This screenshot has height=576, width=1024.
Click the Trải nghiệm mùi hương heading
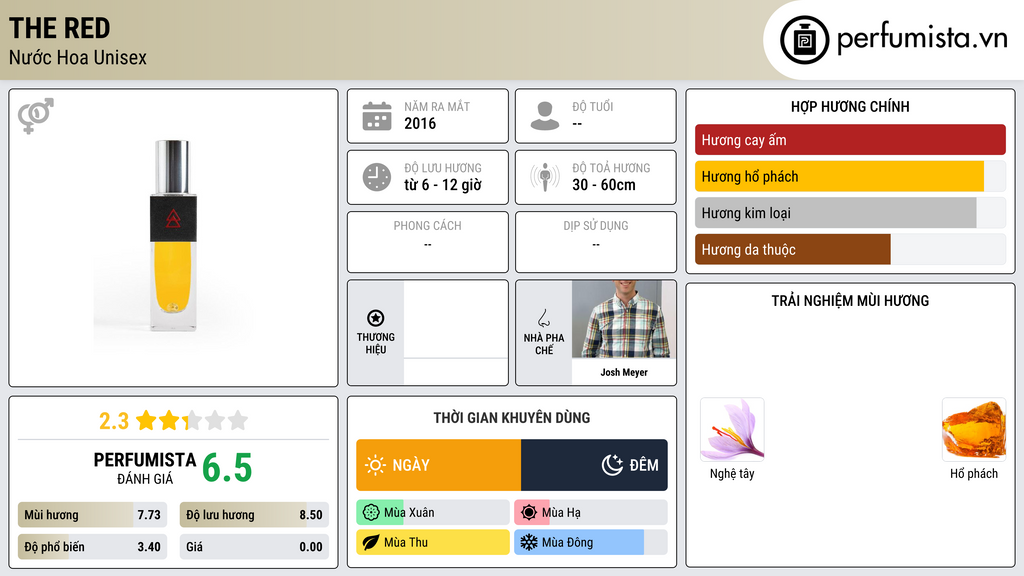point(850,300)
